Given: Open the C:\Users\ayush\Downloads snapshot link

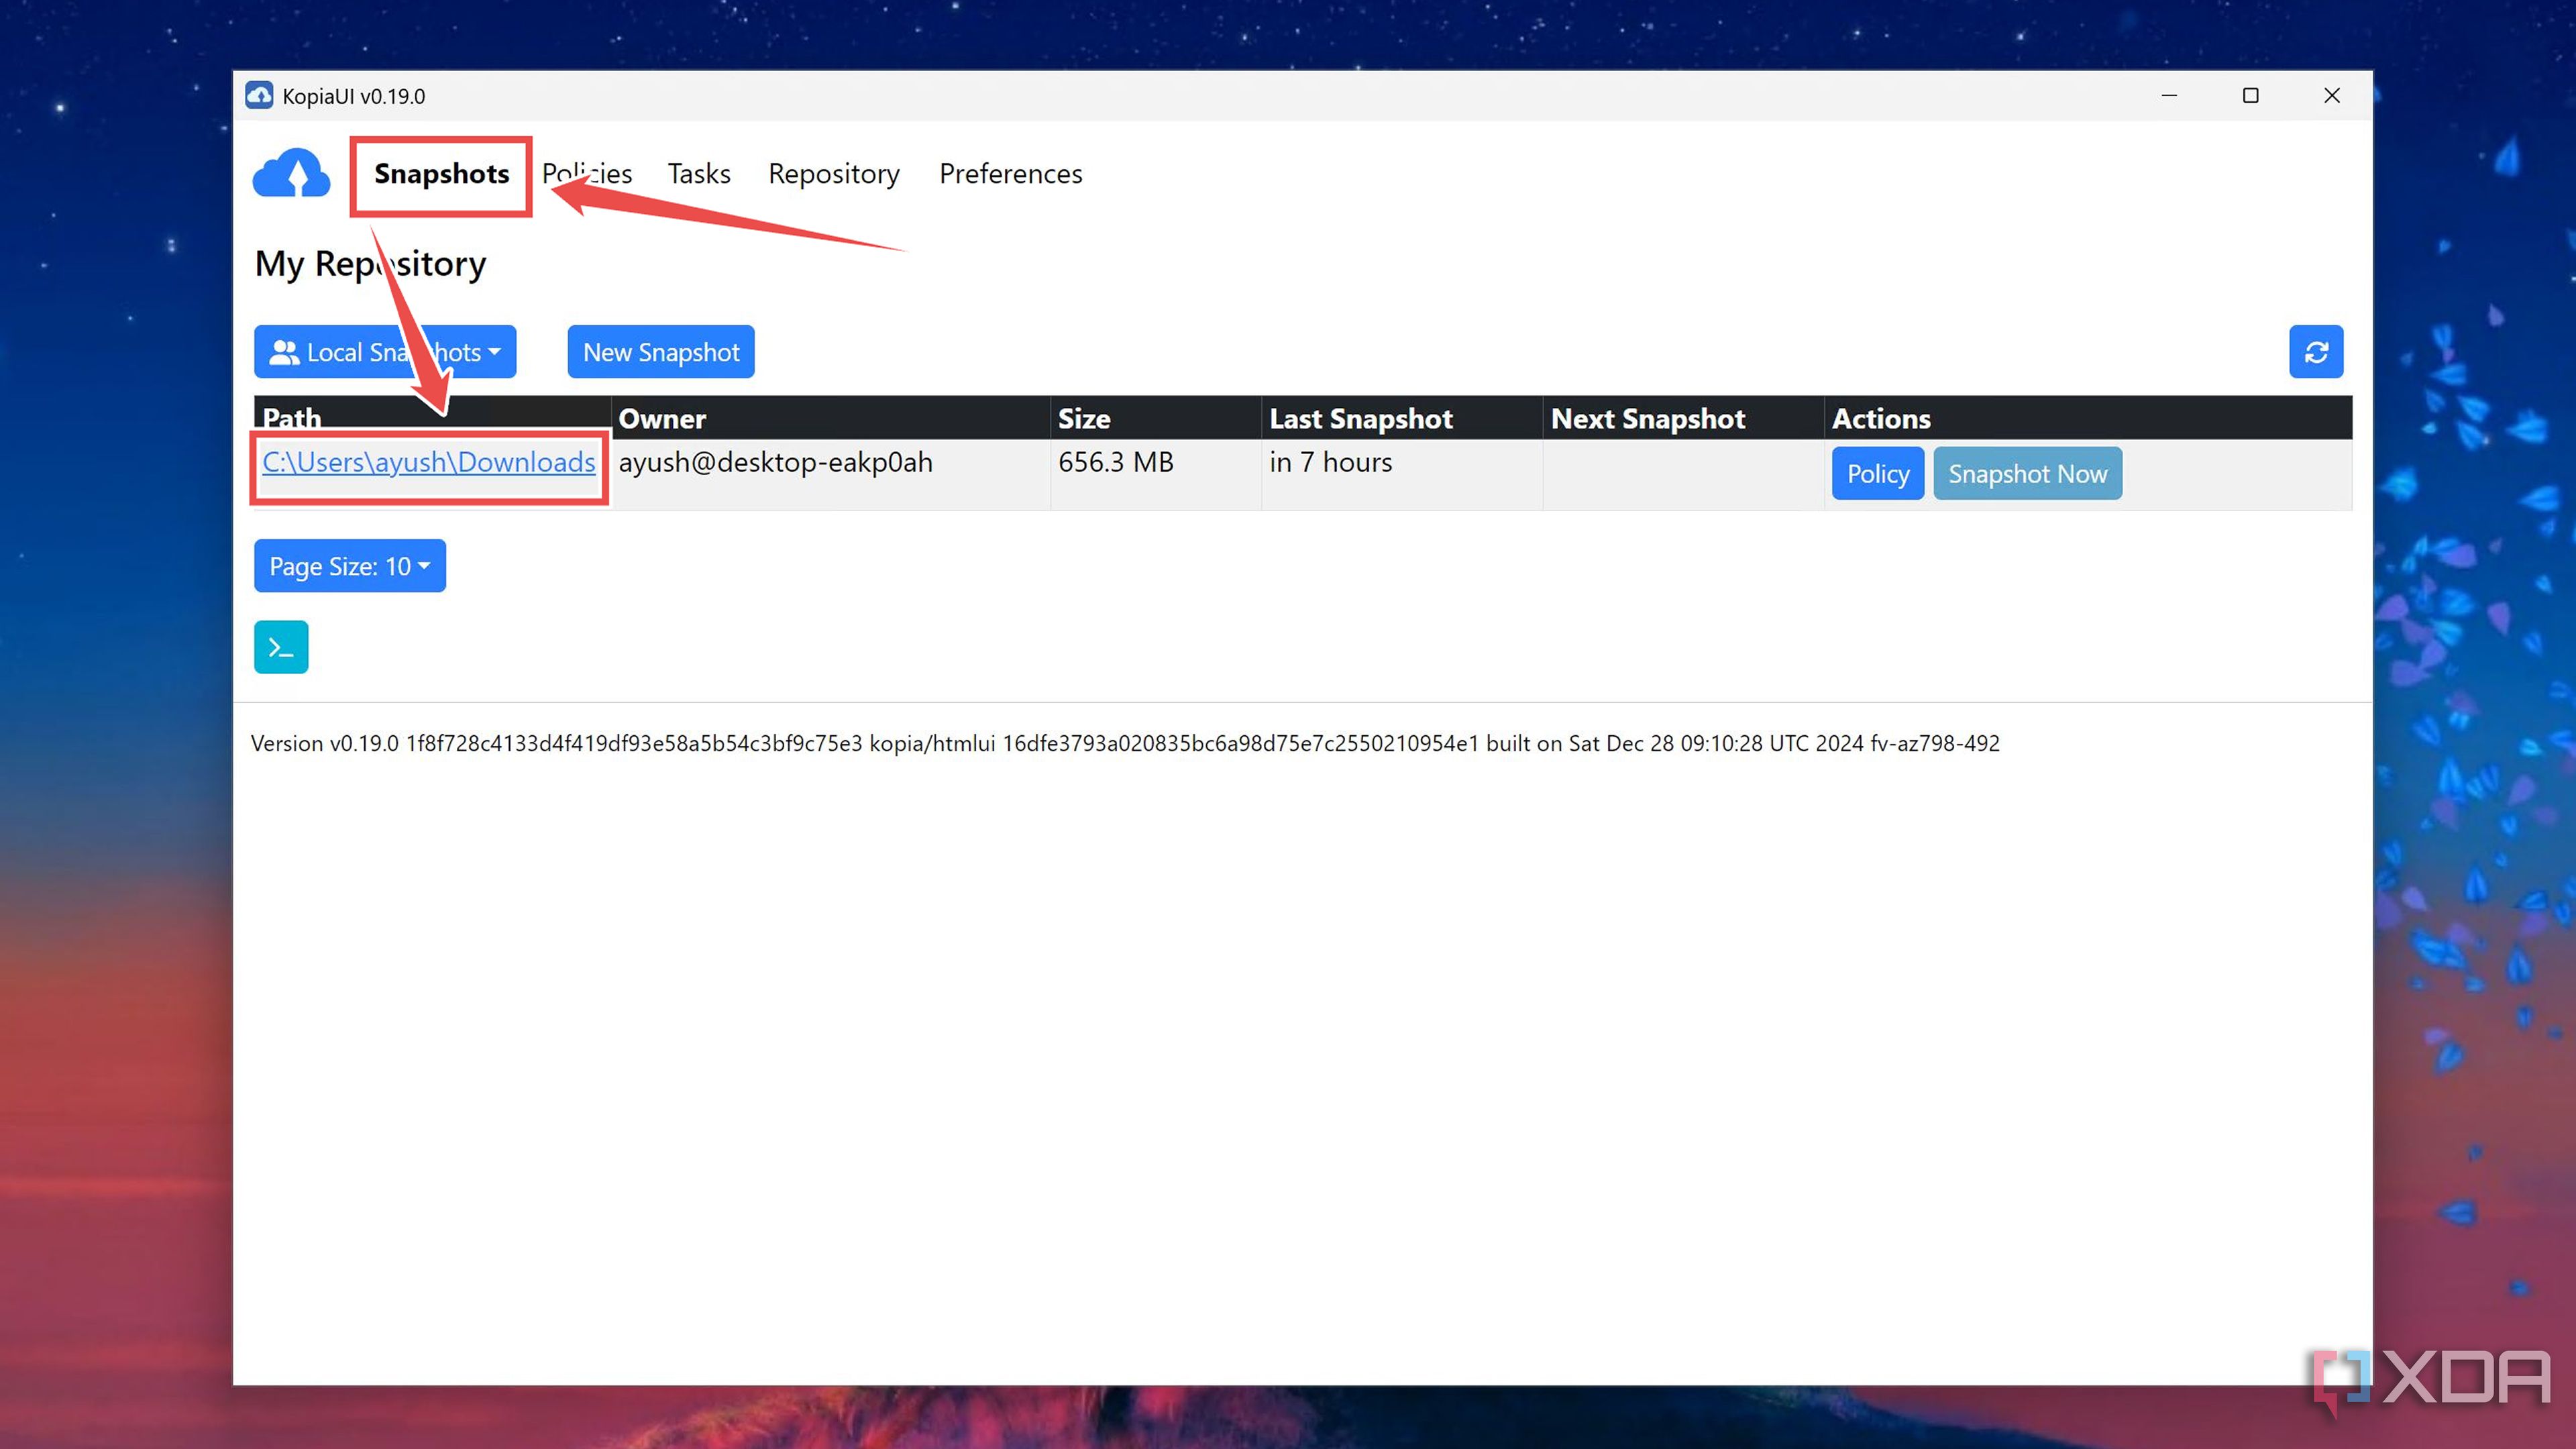Looking at the screenshot, I should pyautogui.click(x=428, y=462).
